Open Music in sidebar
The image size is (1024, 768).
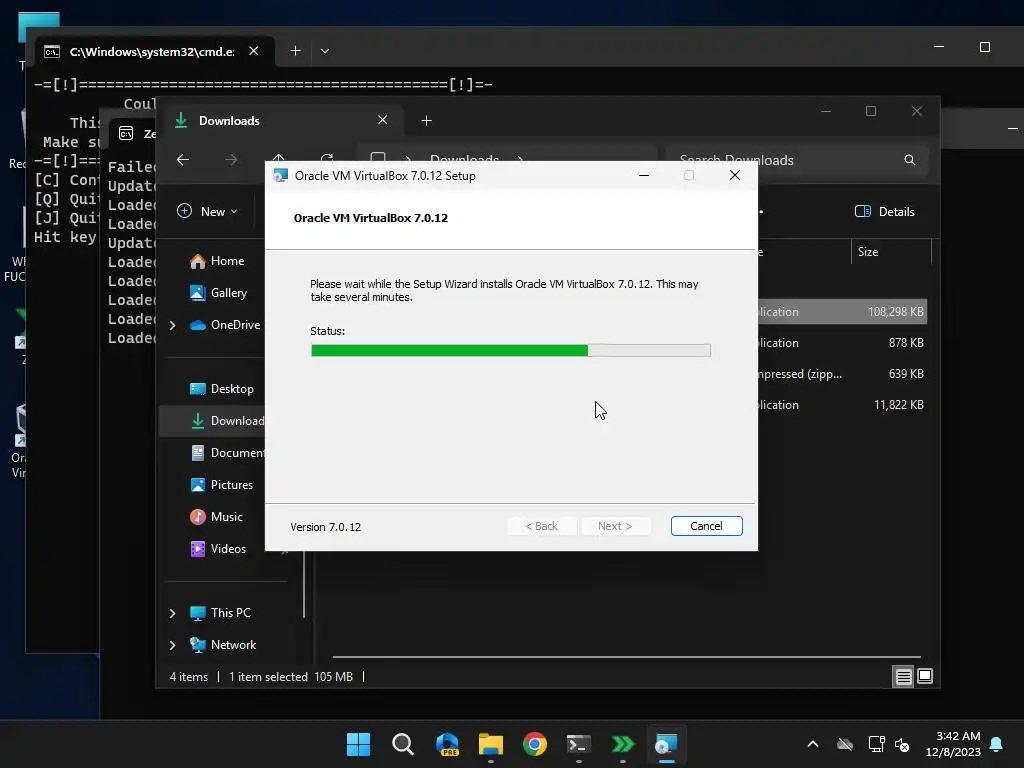(x=216, y=517)
